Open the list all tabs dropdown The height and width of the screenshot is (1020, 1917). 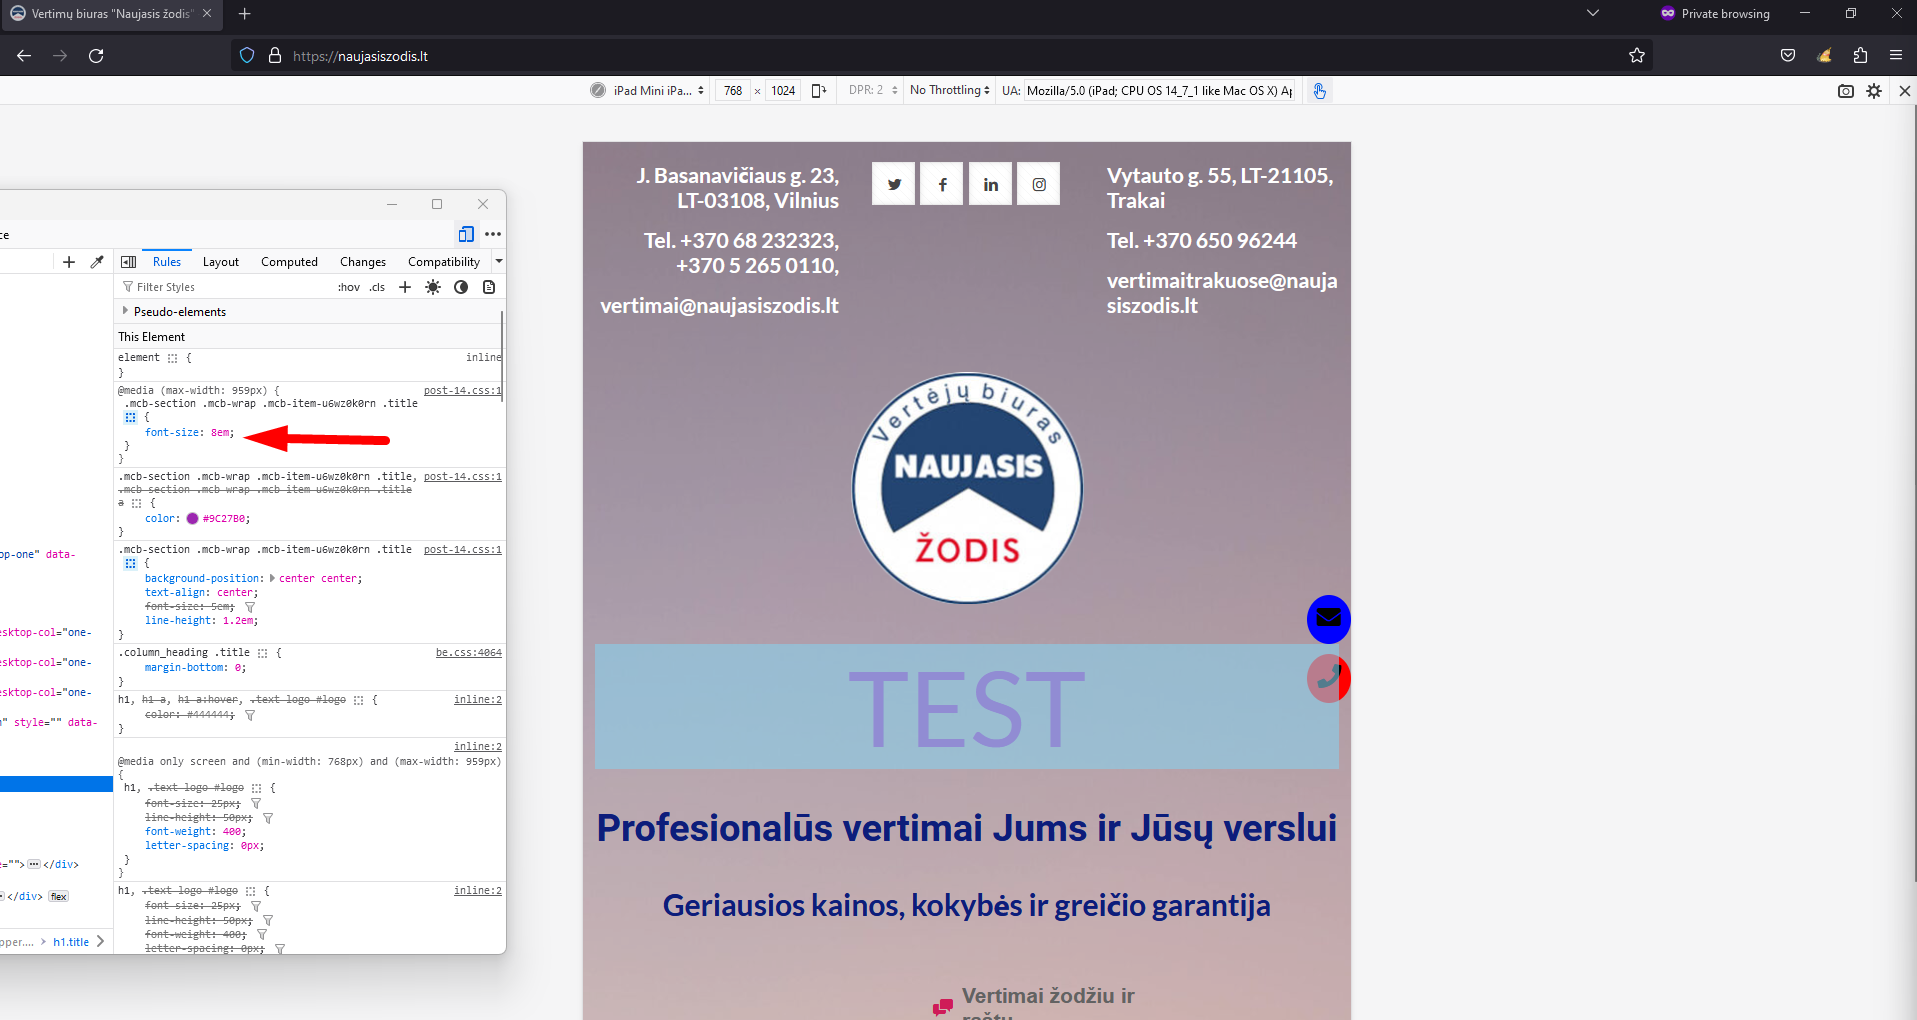[1593, 14]
